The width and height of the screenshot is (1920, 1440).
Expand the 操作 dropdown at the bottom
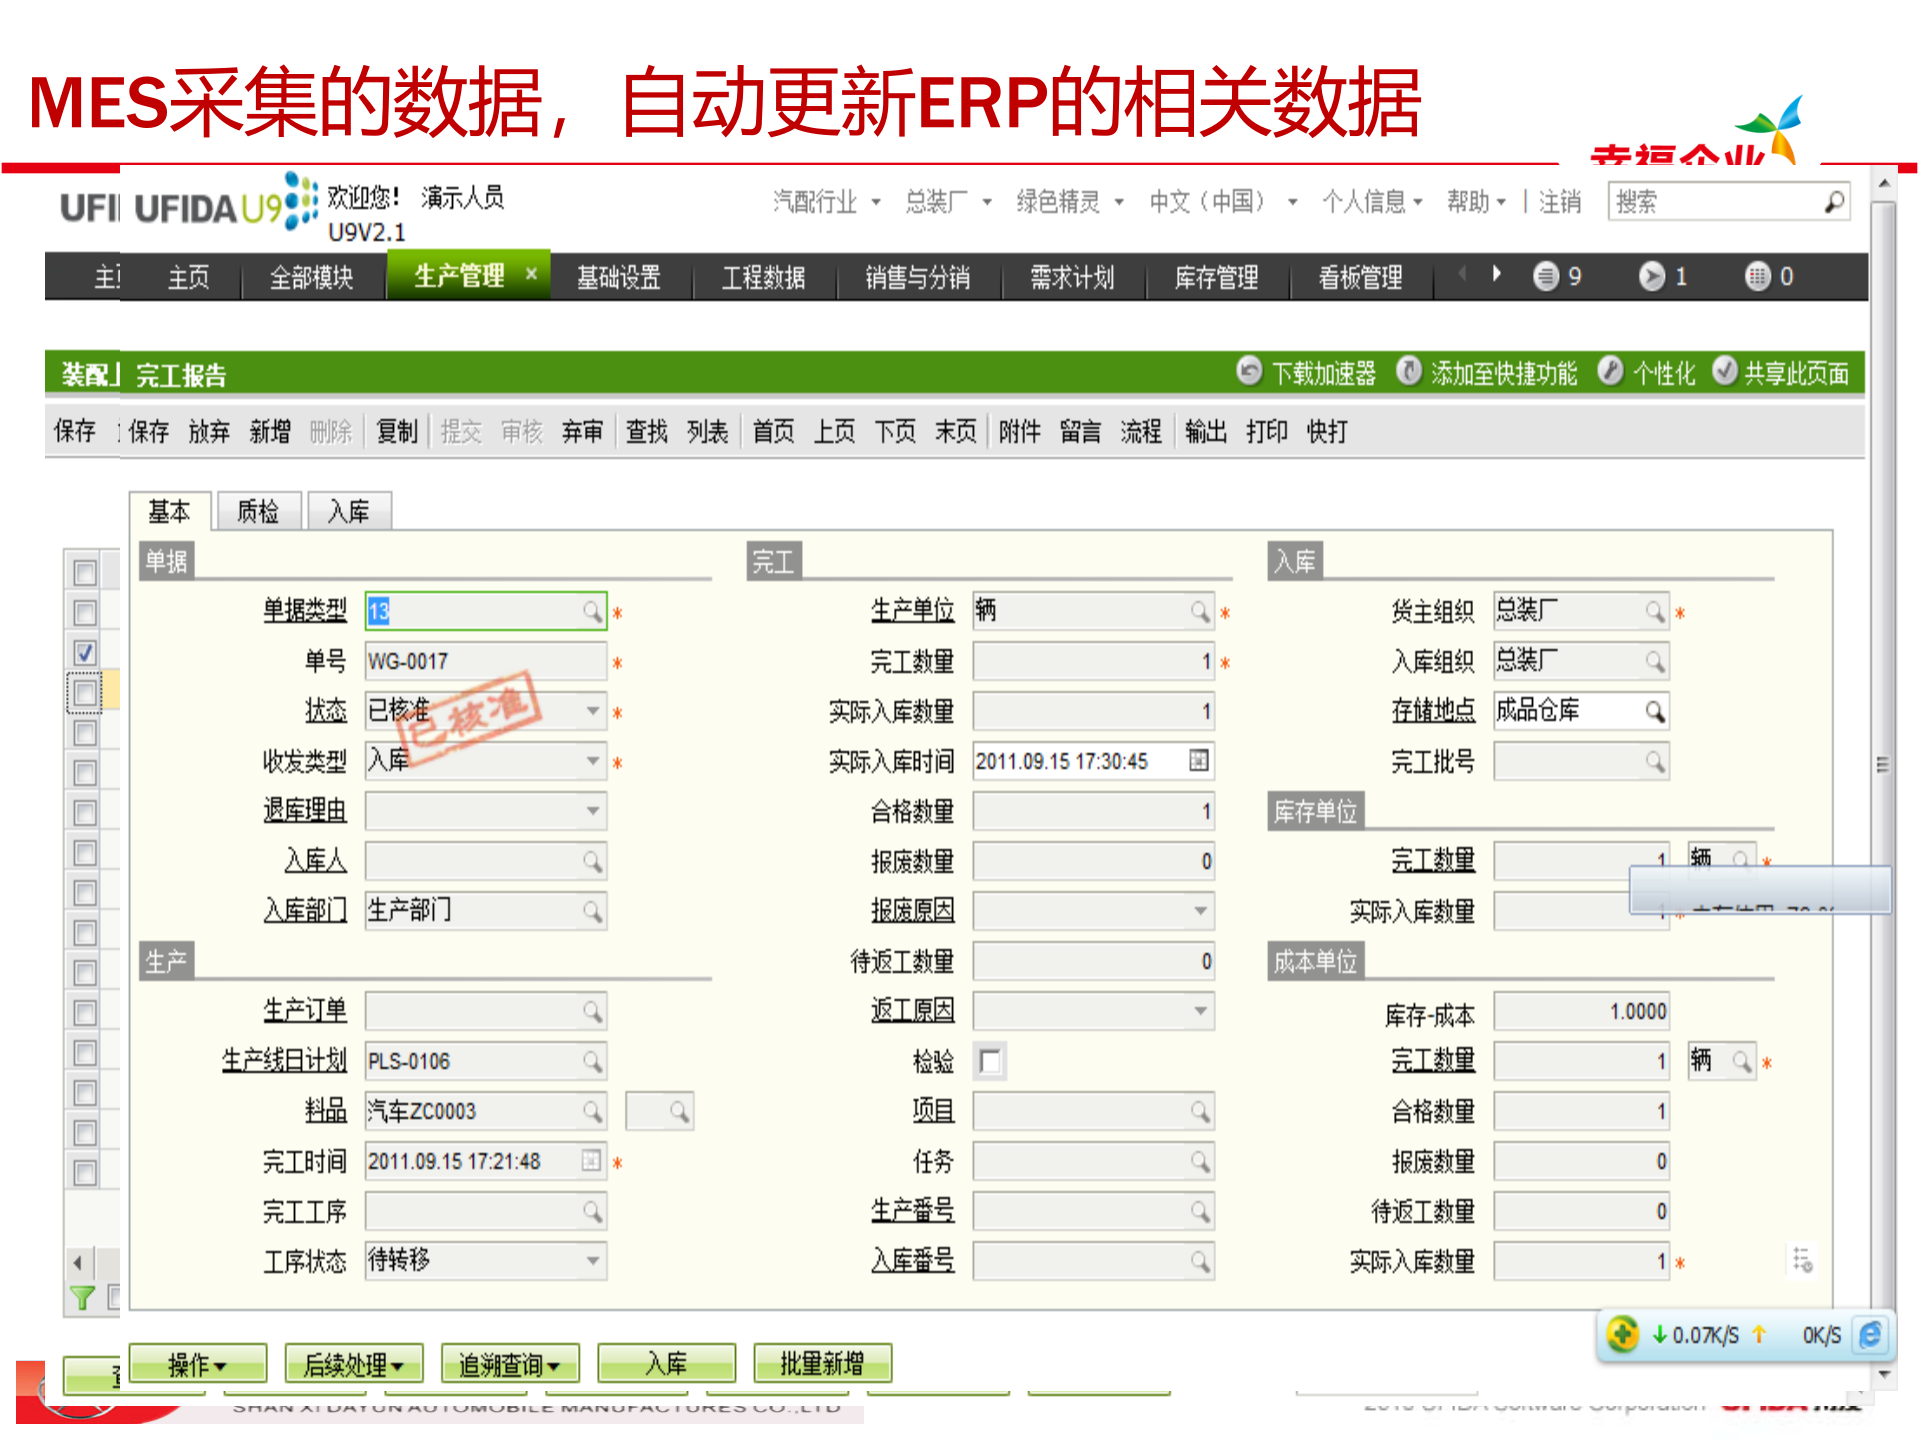pyautogui.click(x=196, y=1363)
